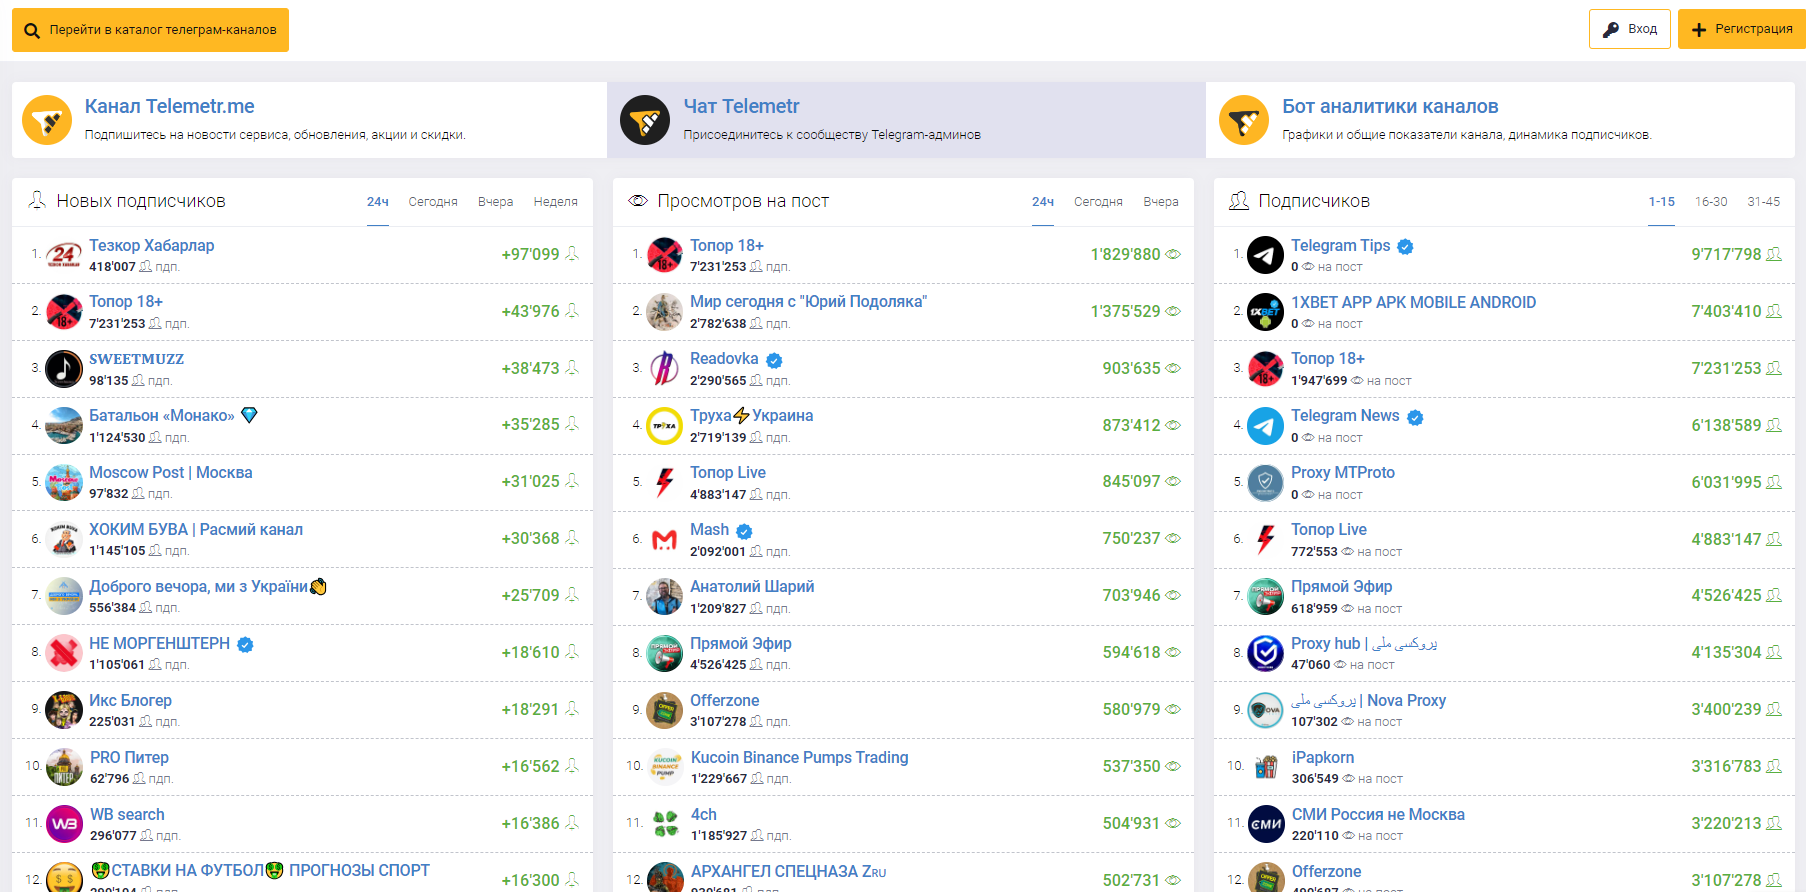
Task: Click +97'099 subscriber gain value
Action: click(x=530, y=255)
